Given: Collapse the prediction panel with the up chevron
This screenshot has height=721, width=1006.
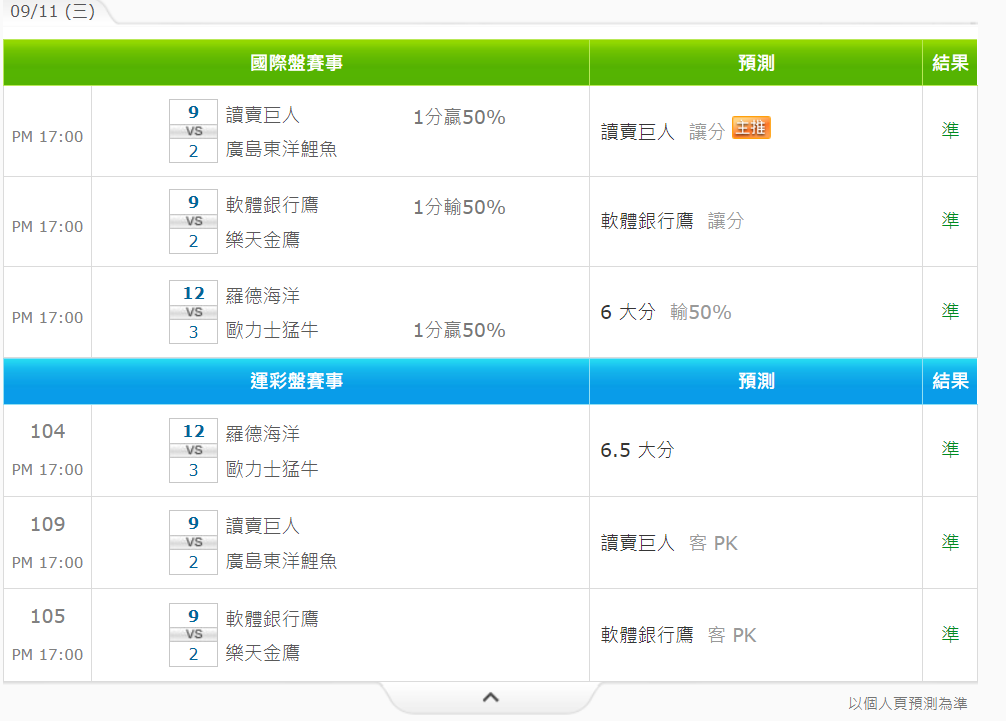Looking at the screenshot, I should (491, 697).
